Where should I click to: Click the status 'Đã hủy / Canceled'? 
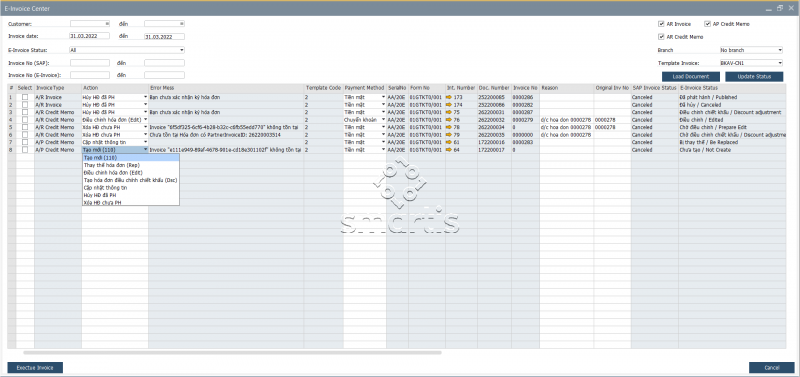click(x=700, y=105)
